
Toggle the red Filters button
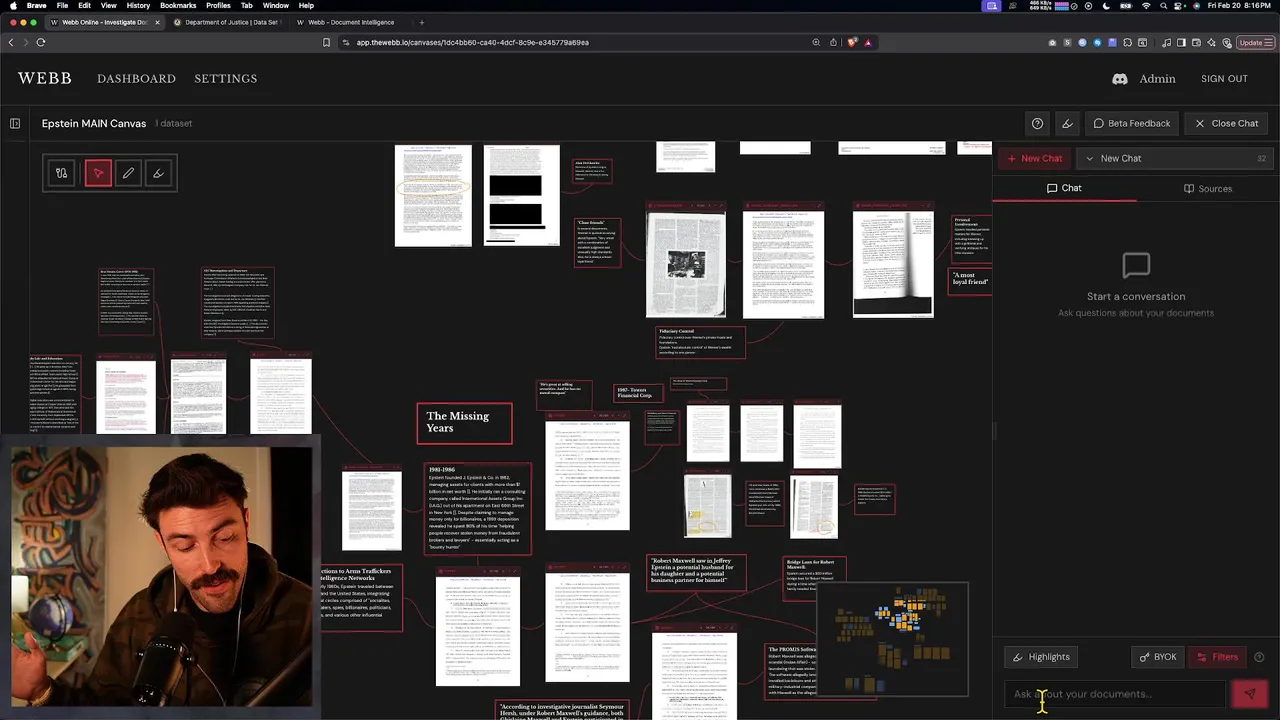point(1218,657)
